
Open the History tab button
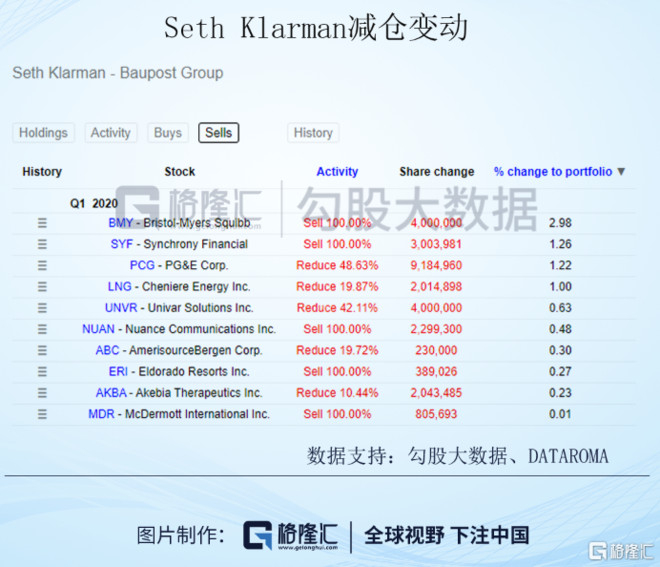click(x=313, y=133)
